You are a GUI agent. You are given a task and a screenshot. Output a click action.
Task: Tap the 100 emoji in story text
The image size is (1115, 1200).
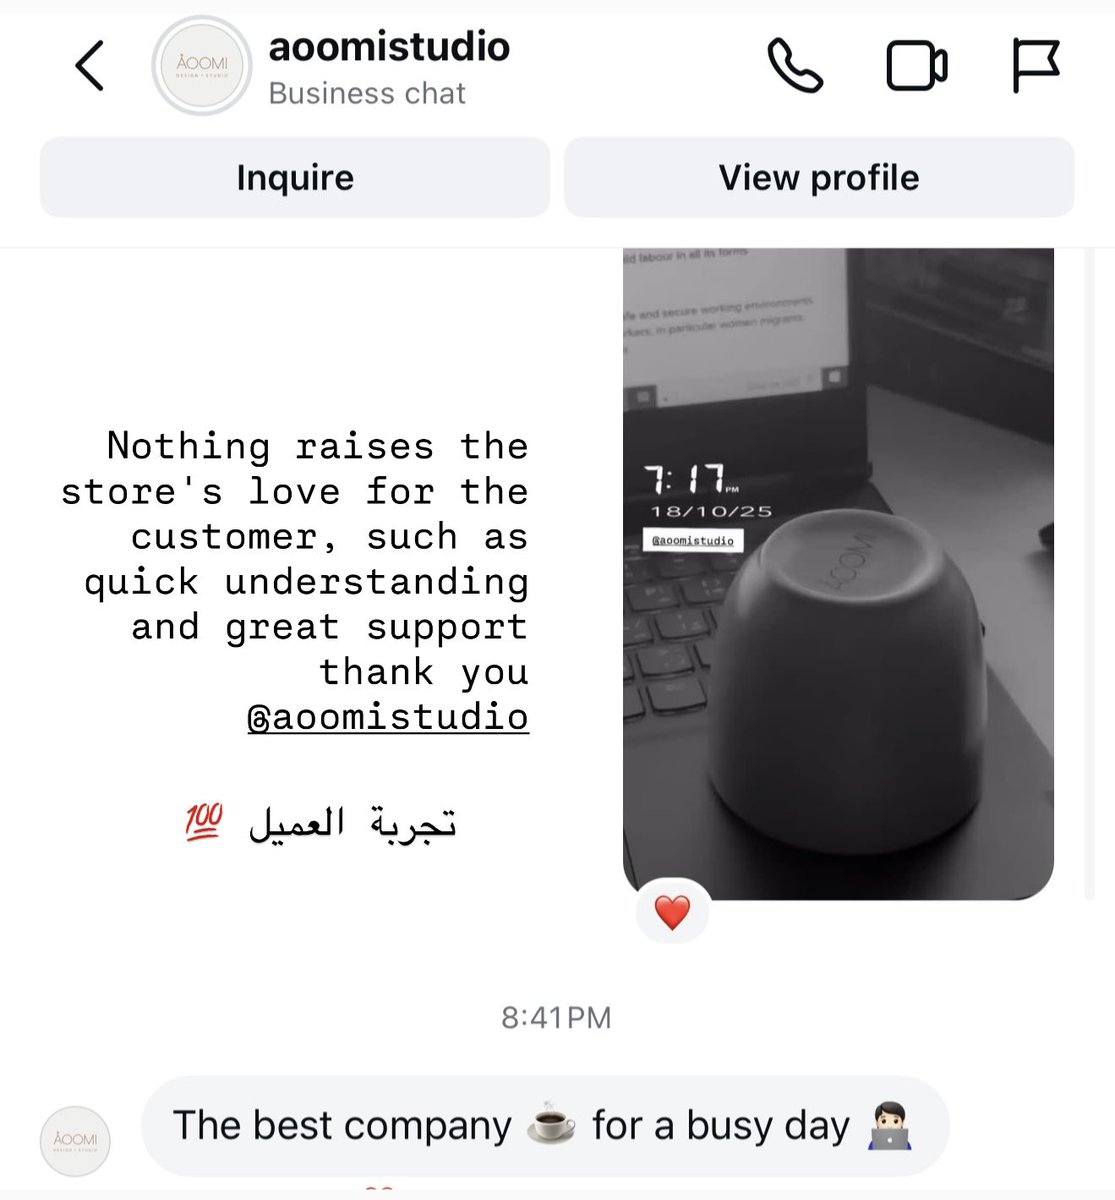click(203, 822)
